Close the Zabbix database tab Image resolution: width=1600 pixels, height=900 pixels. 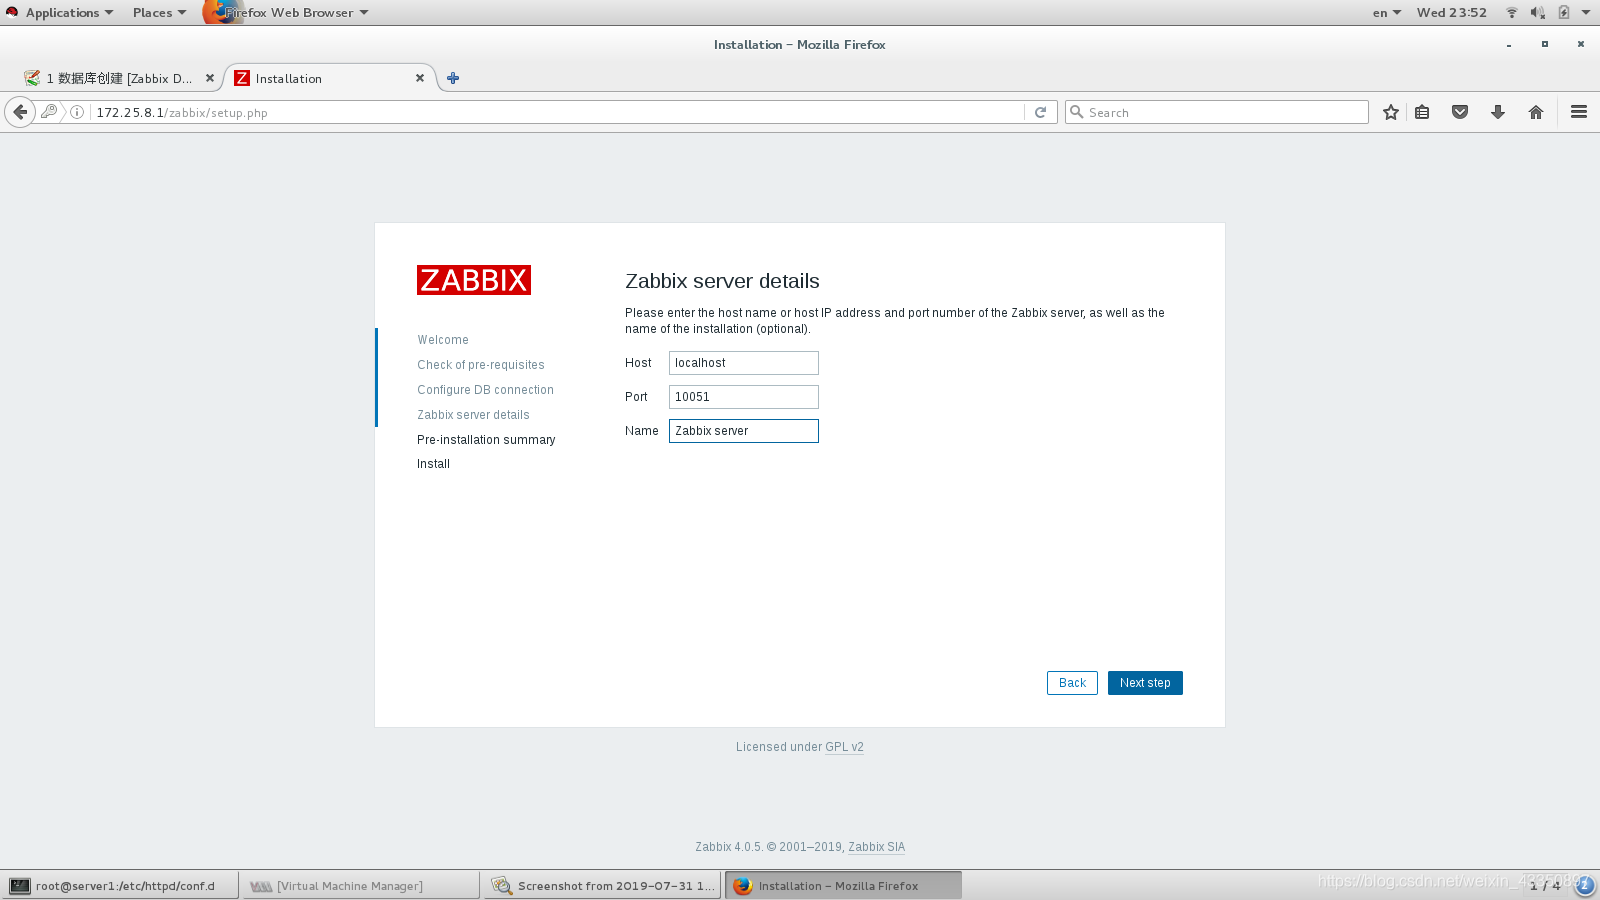pos(210,78)
